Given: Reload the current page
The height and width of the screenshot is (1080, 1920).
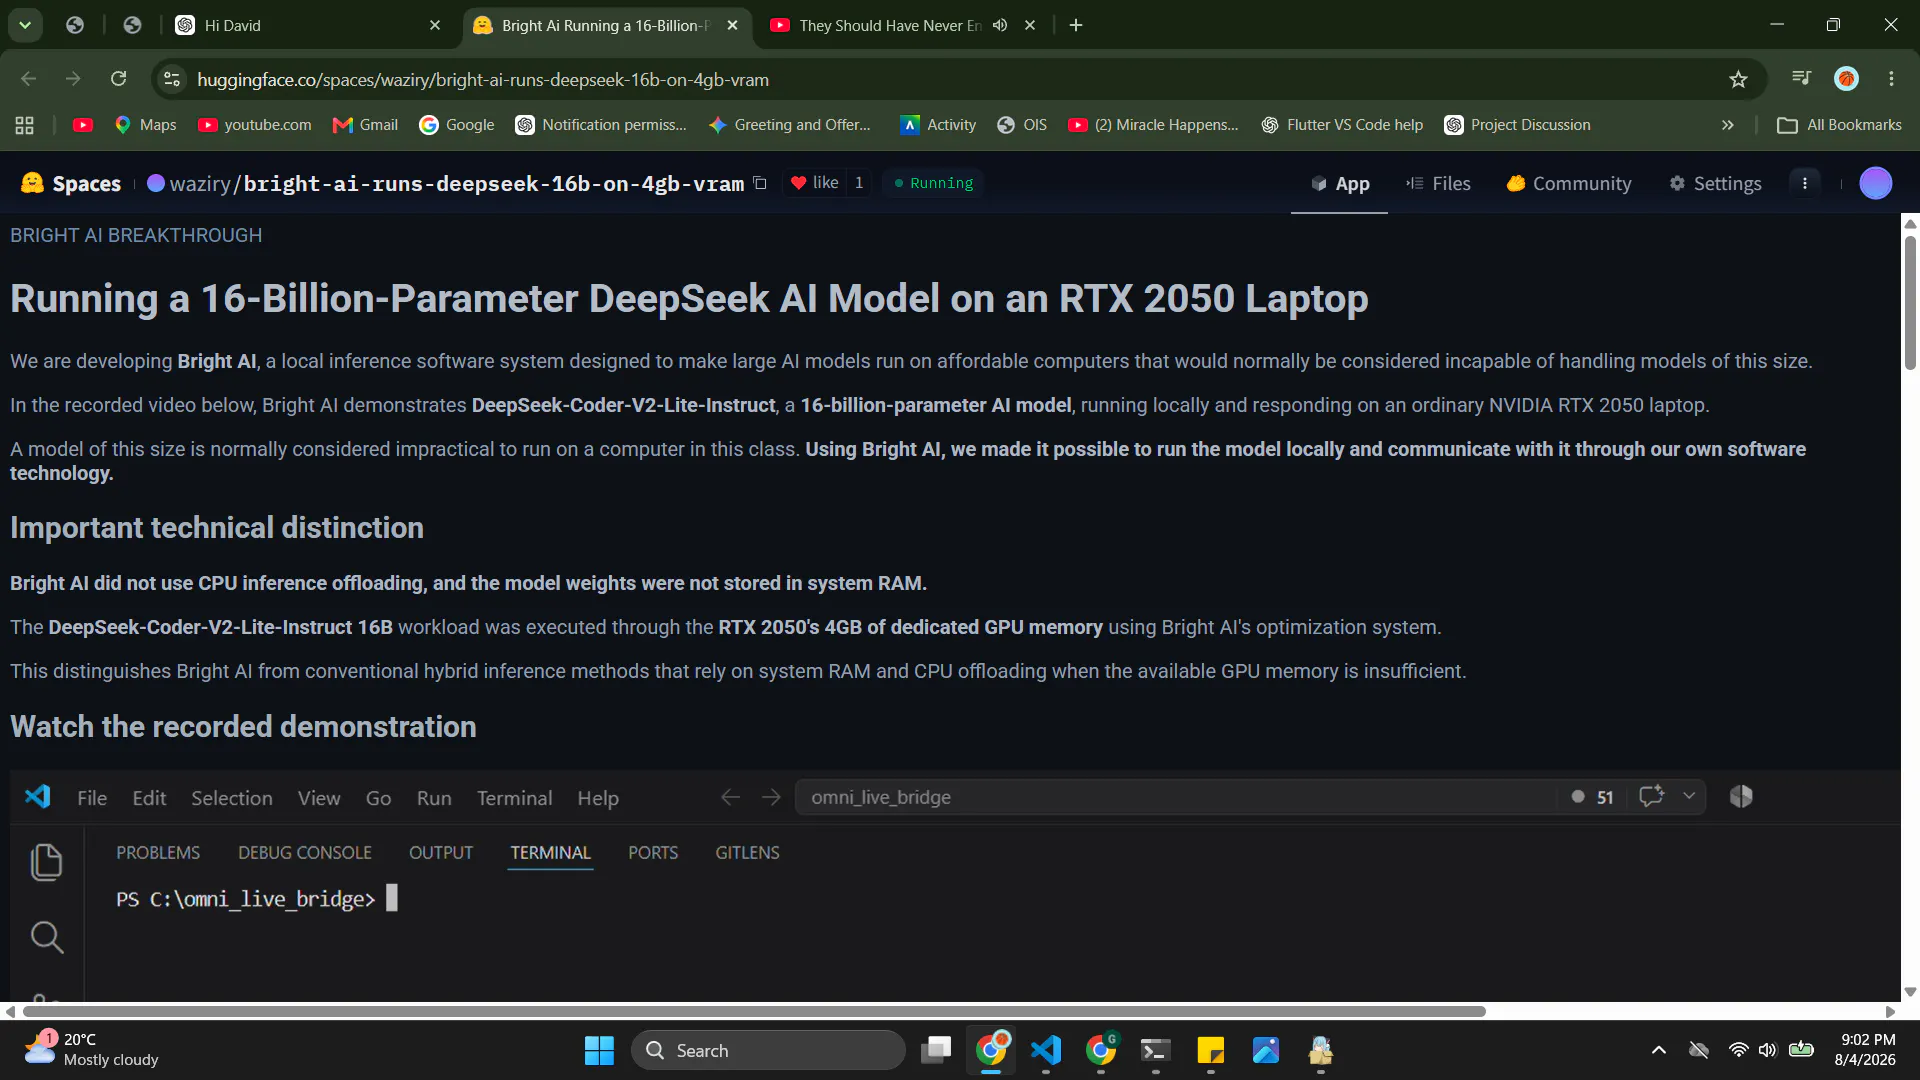Looking at the screenshot, I should click(x=118, y=79).
